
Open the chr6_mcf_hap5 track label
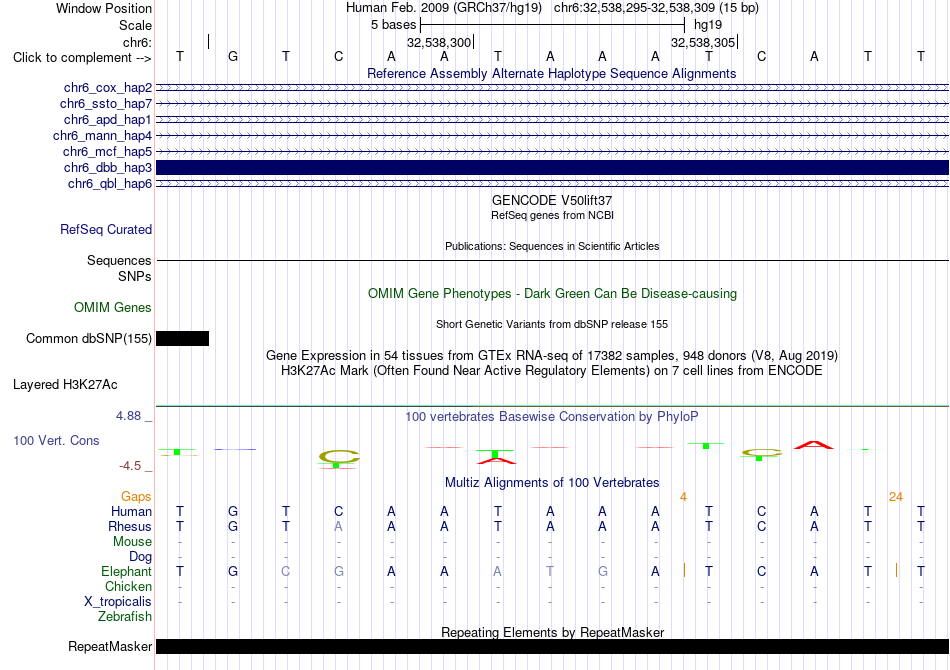[x=107, y=151]
